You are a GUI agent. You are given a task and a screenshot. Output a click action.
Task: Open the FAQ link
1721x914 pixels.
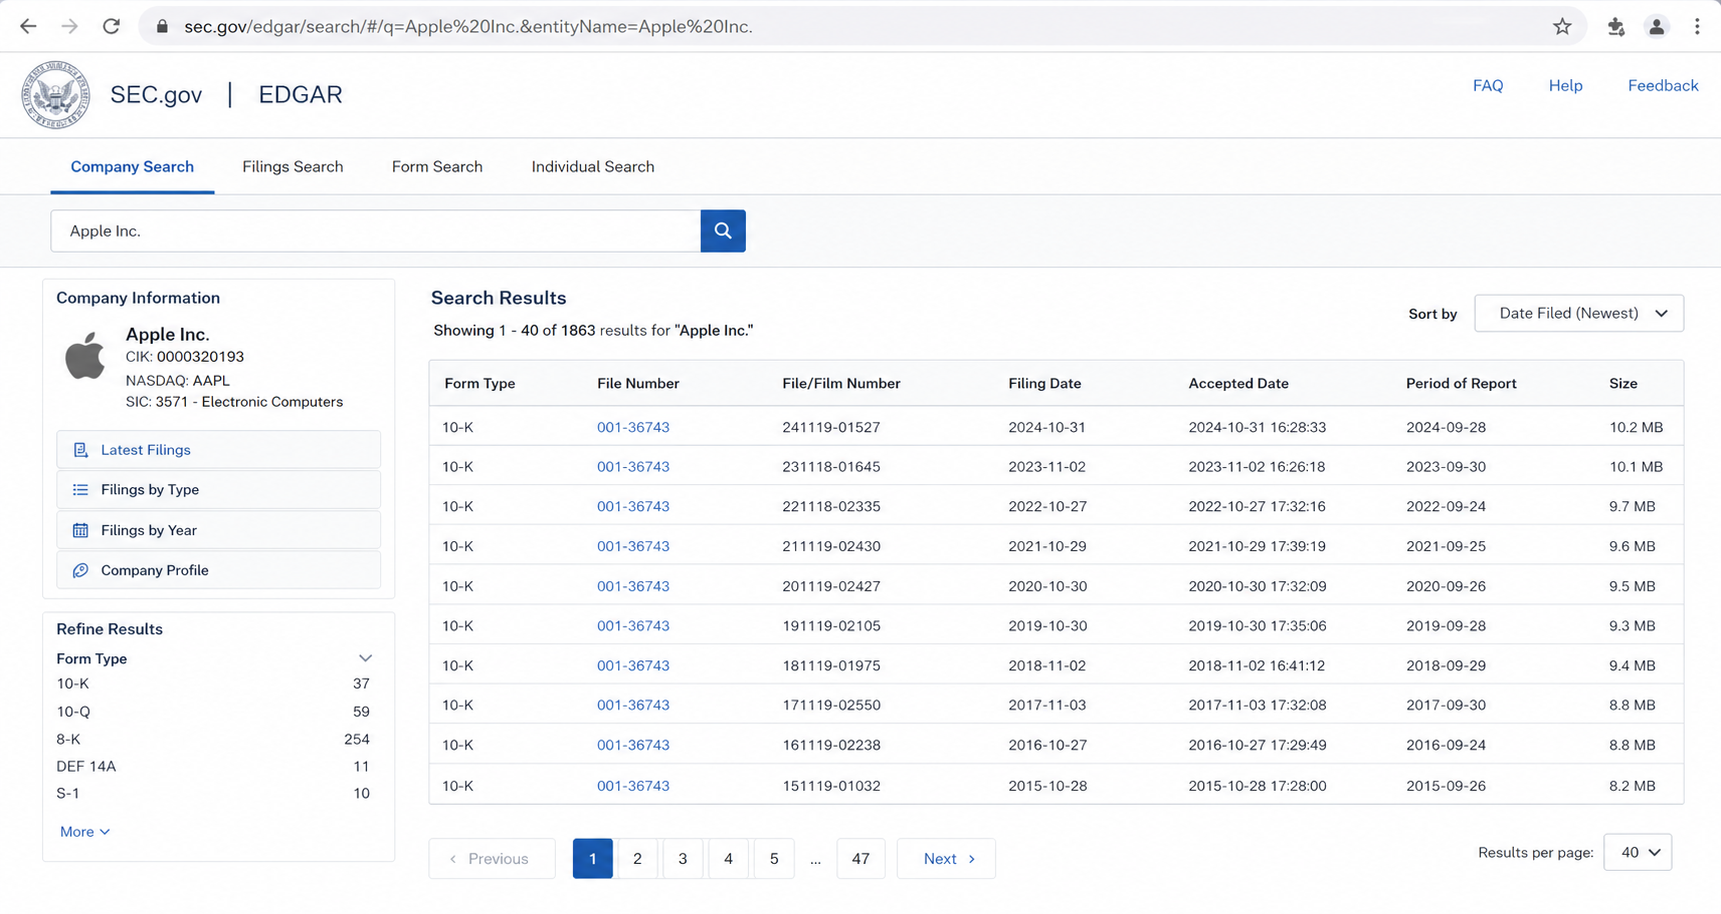pyautogui.click(x=1488, y=86)
